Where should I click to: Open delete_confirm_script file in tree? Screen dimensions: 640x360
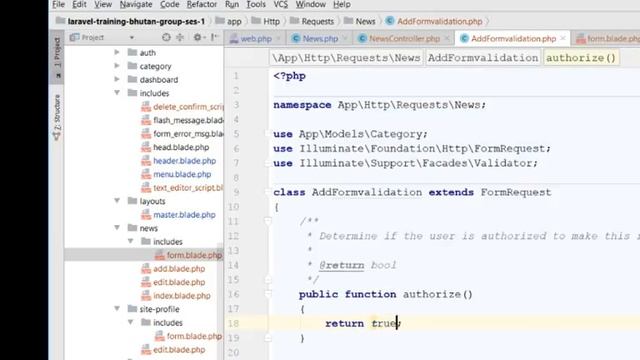tap(182, 107)
